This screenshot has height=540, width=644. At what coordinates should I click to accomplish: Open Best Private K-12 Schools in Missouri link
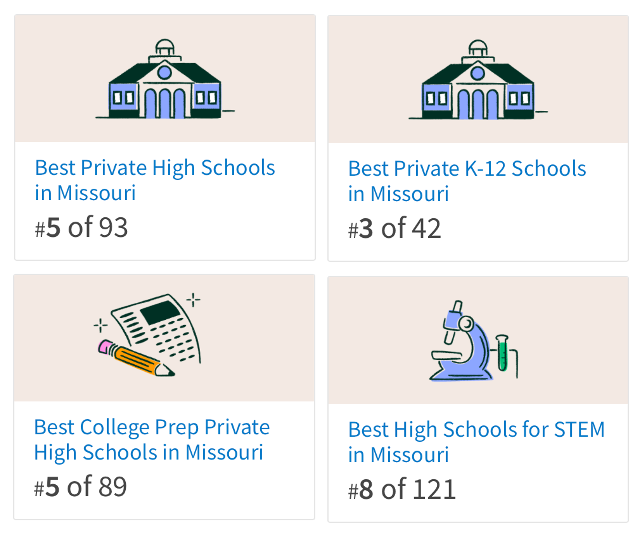point(467,181)
